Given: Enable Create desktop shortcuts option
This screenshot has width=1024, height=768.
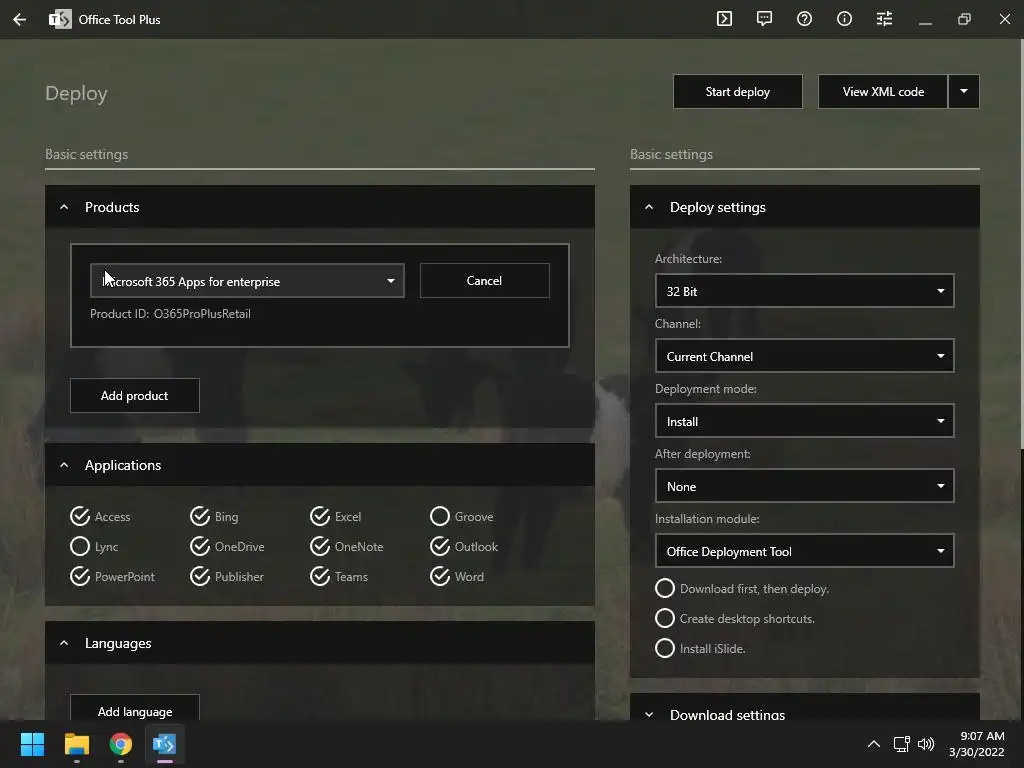Looking at the screenshot, I should [x=735, y=618].
